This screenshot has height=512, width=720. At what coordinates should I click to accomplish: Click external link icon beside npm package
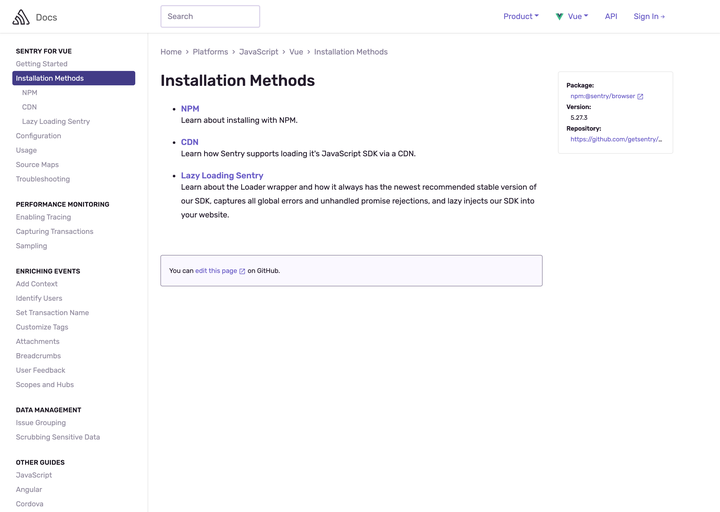[x=640, y=97]
